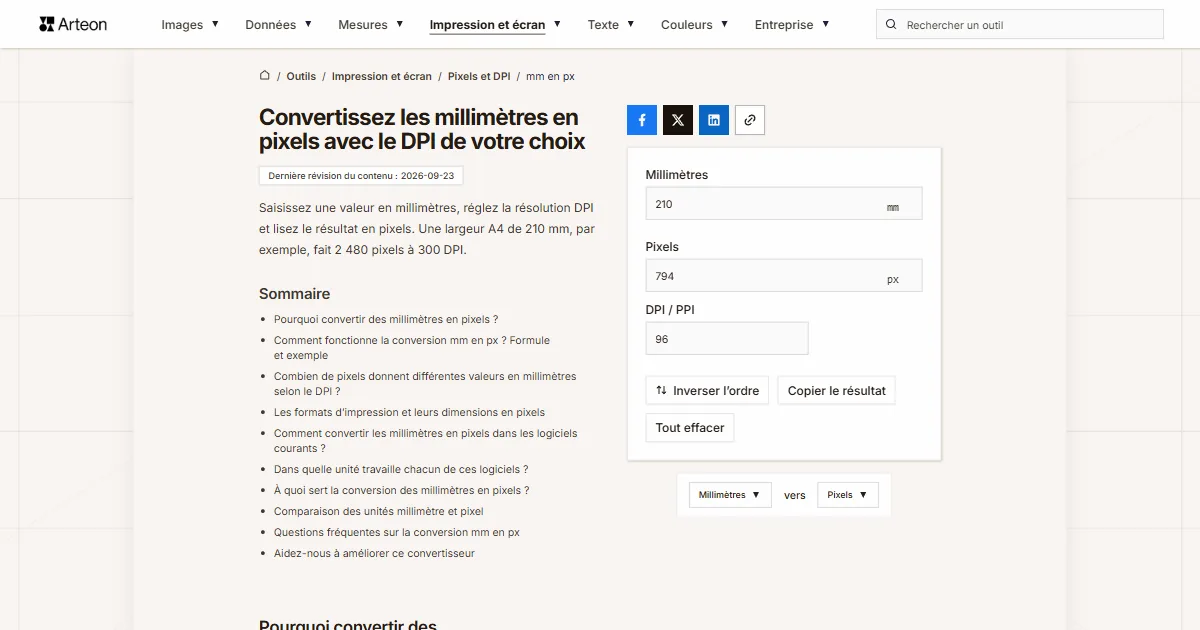Jump to Combien de pixels selon le DPI
Screen dimensions: 1200x630
(425, 384)
